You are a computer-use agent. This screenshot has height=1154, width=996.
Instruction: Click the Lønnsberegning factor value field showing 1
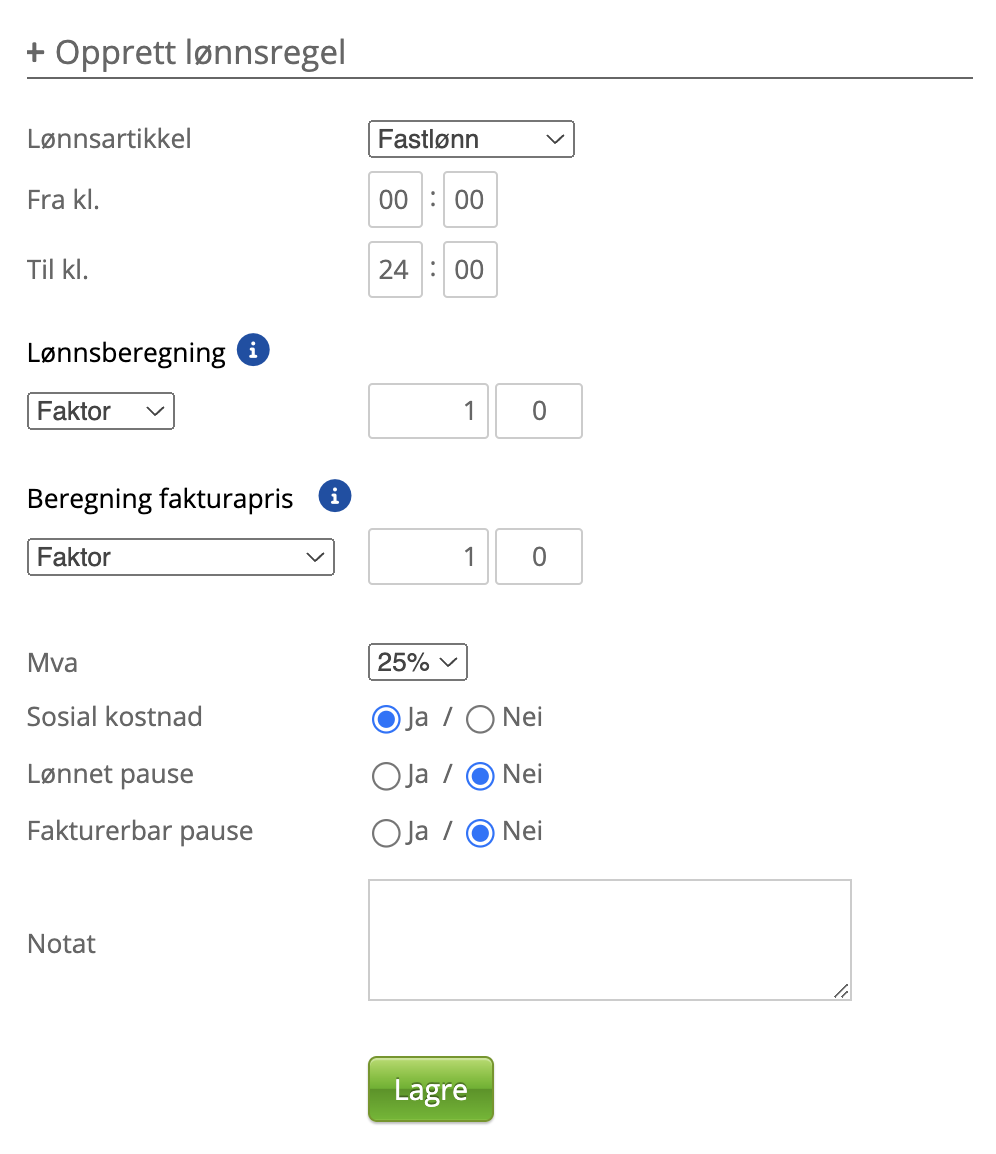pos(428,411)
